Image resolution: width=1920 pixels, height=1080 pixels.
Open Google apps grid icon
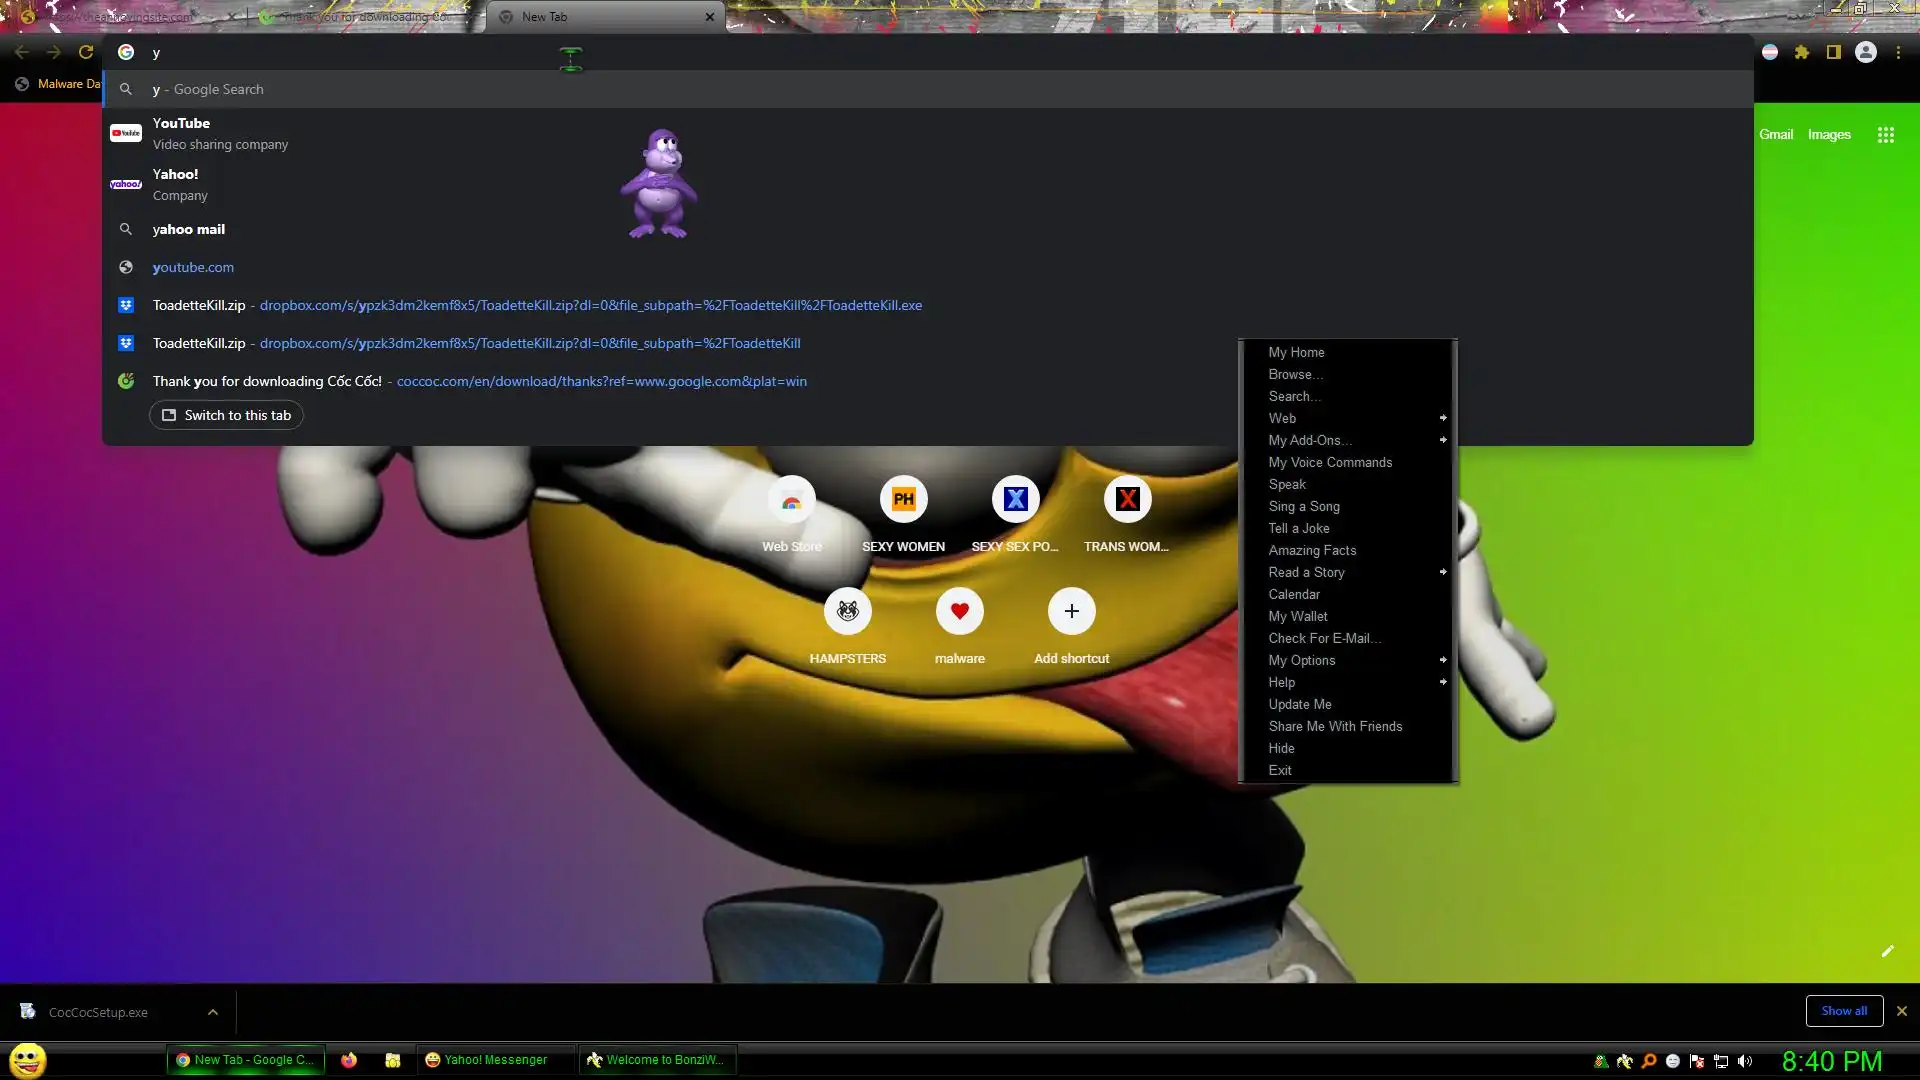pos(1886,135)
